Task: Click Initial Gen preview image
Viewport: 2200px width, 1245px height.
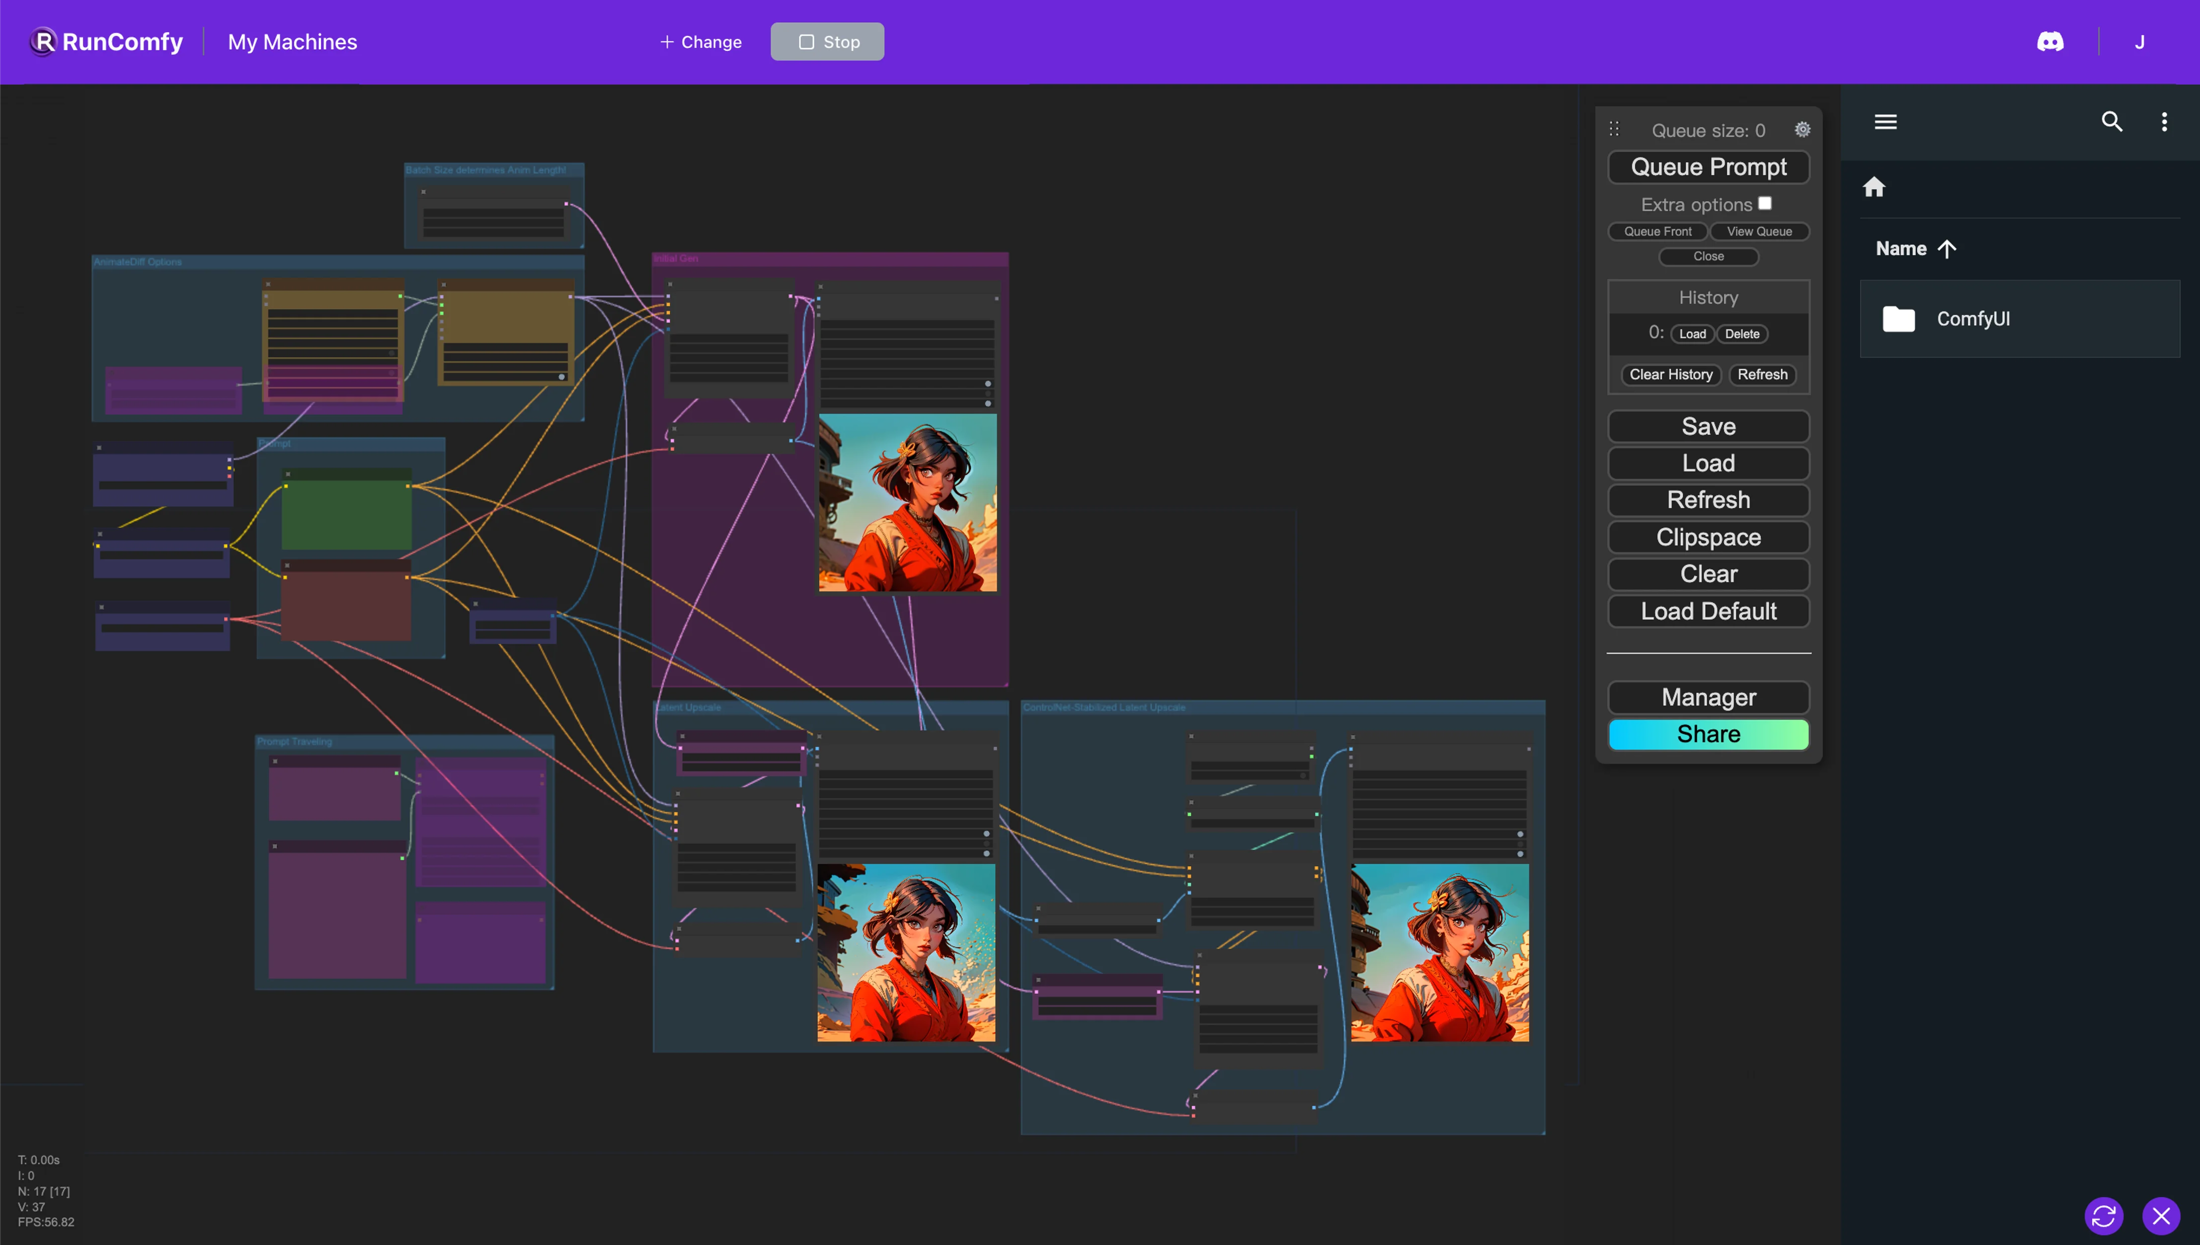Action: 907,503
